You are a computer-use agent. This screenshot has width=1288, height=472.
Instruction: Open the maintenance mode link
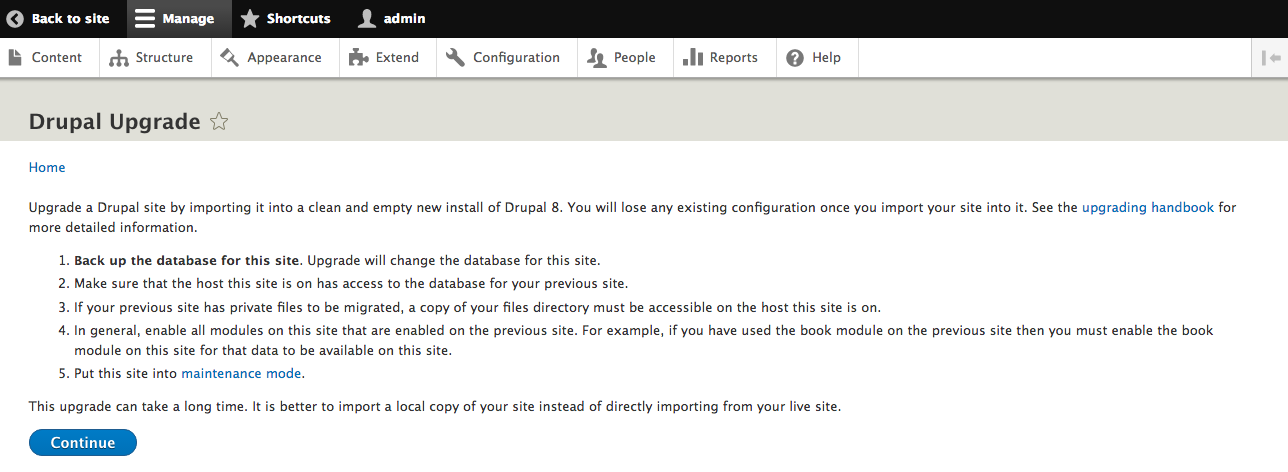(241, 373)
